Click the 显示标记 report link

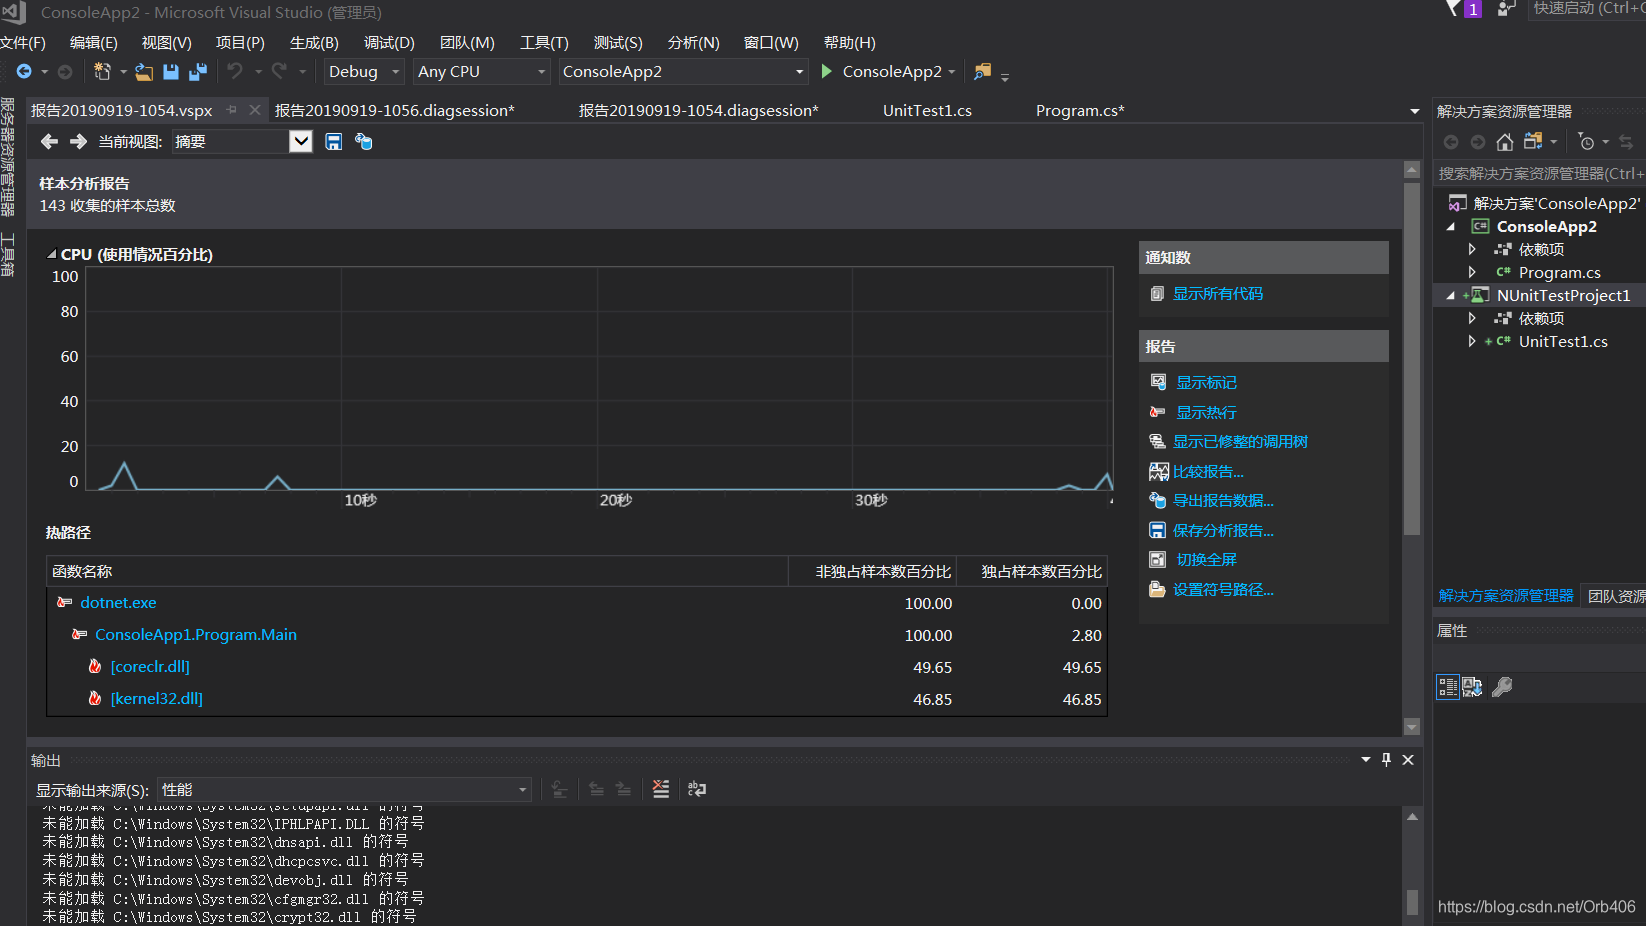click(1206, 383)
